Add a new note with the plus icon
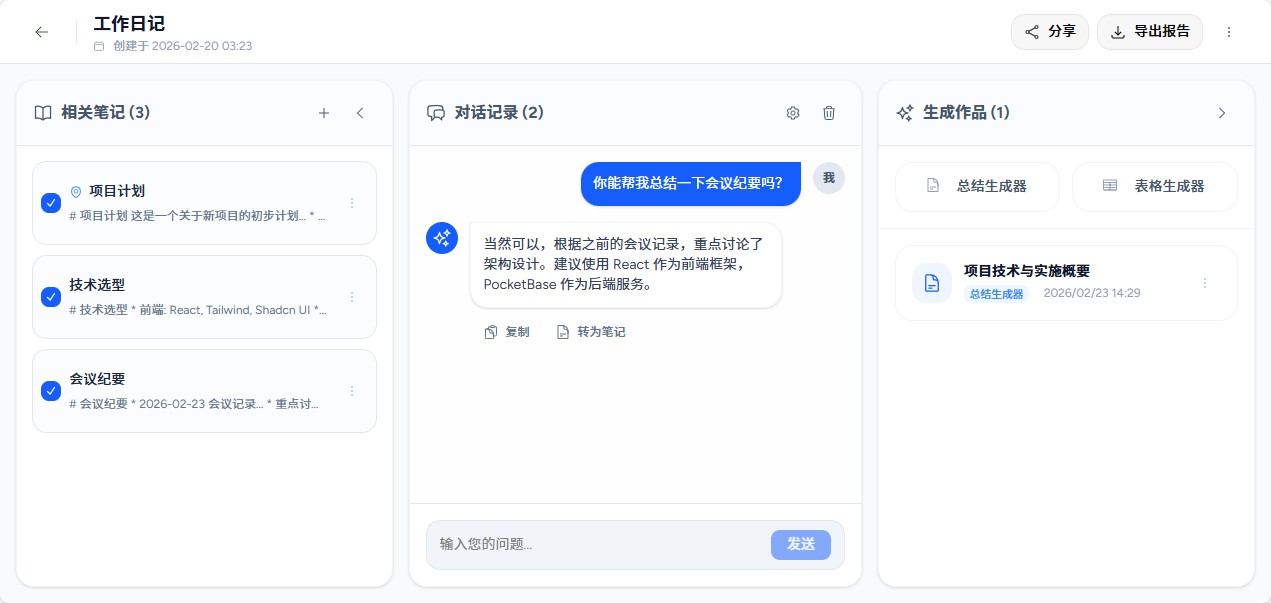This screenshot has width=1271, height=603. (x=324, y=113)
